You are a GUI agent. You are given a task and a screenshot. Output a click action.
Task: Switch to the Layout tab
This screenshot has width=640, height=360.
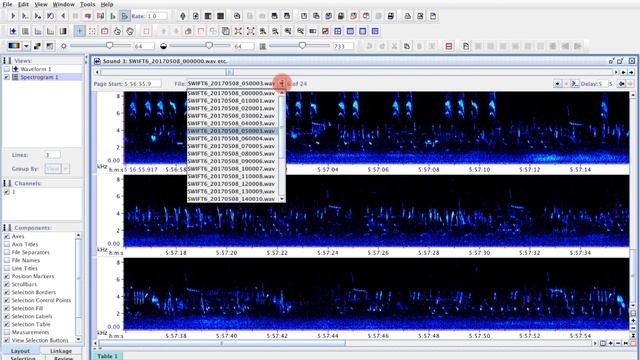tap(20, 351)
